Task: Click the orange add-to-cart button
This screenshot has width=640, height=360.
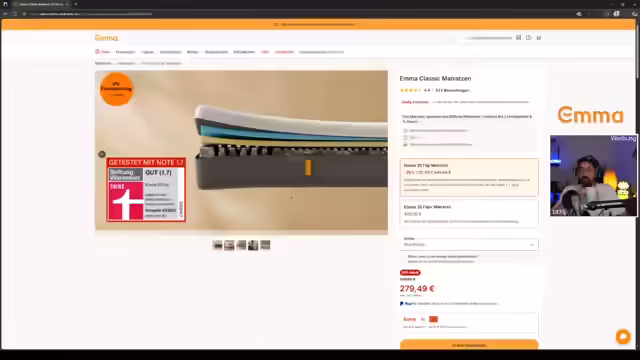Action: click(469, 344)
